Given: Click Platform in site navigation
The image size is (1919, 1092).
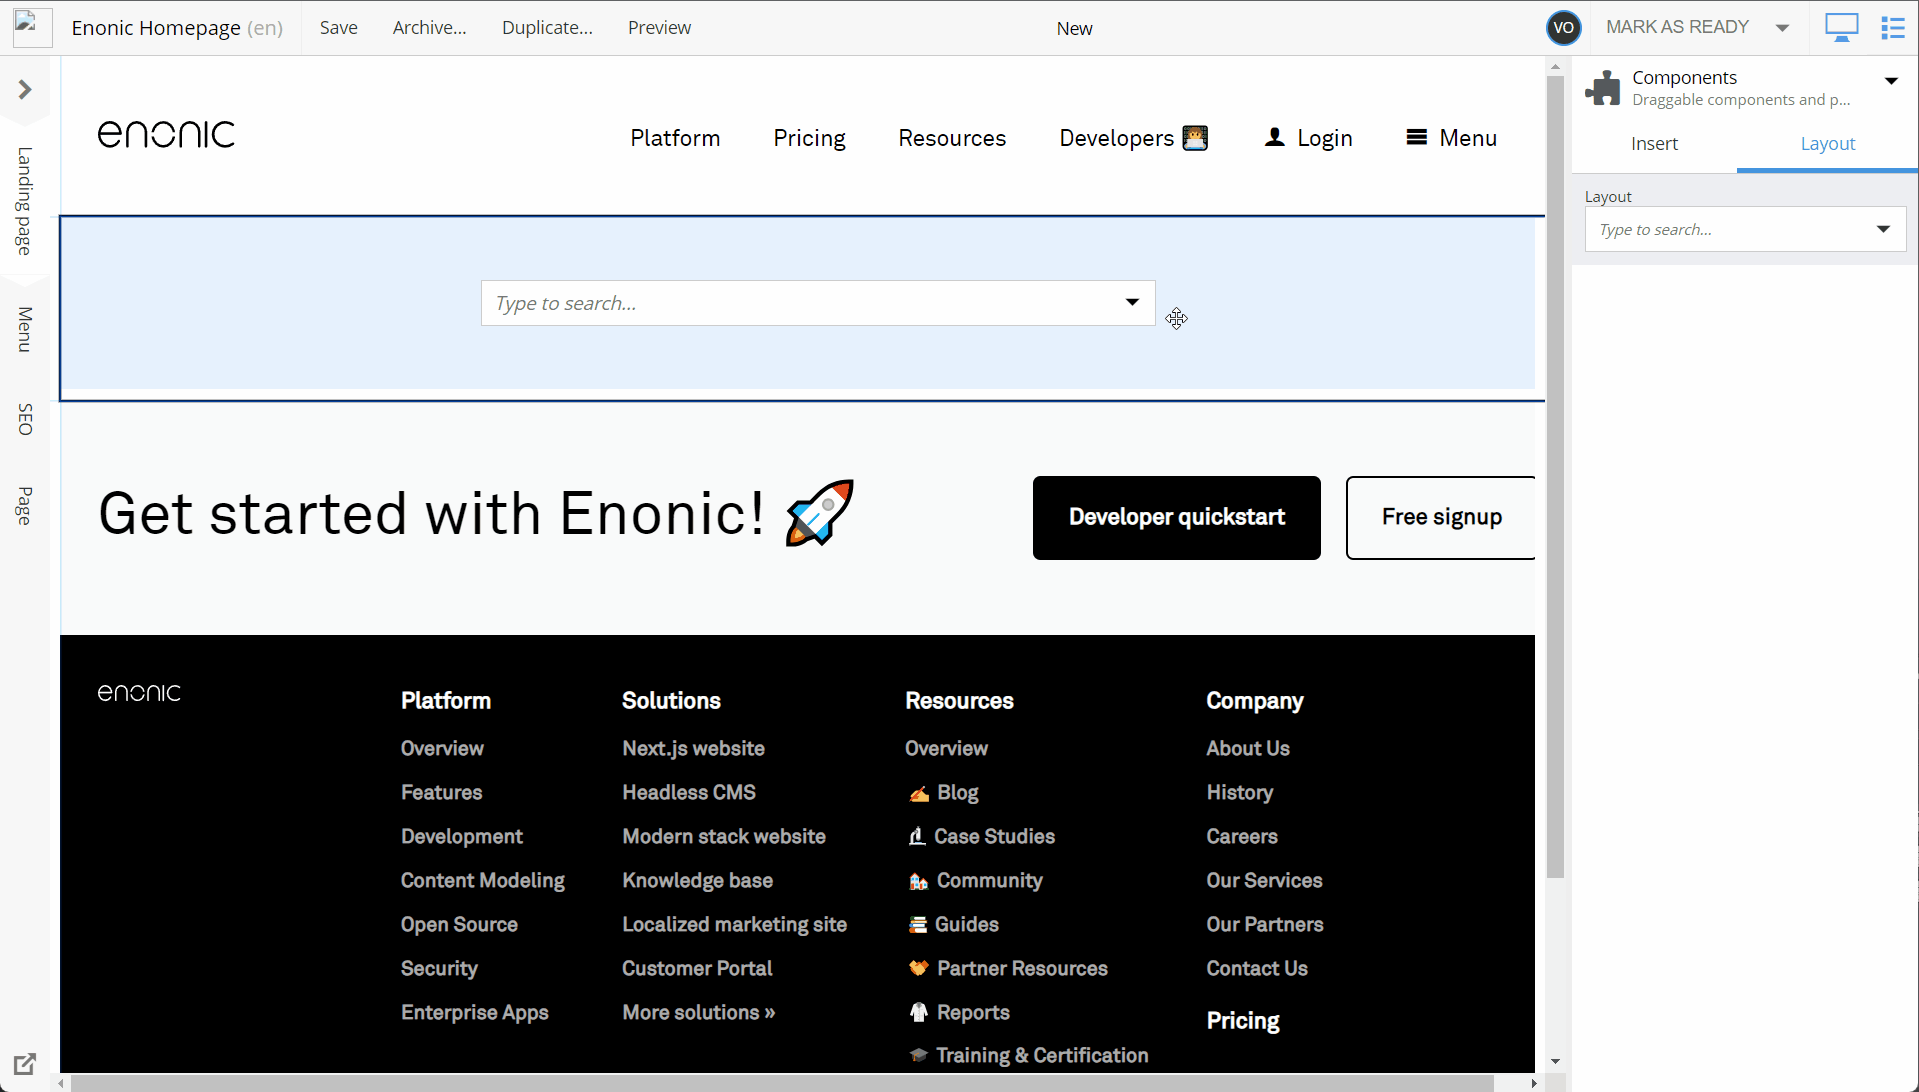Looking at the screenshot, I should (x=675, y=138).
